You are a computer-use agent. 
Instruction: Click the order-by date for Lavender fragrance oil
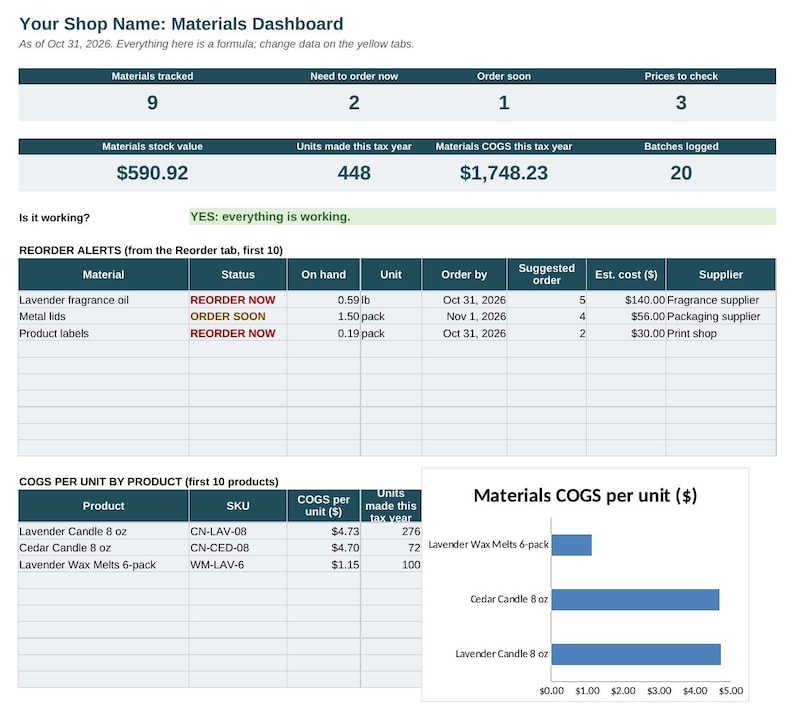coord(464,300)
